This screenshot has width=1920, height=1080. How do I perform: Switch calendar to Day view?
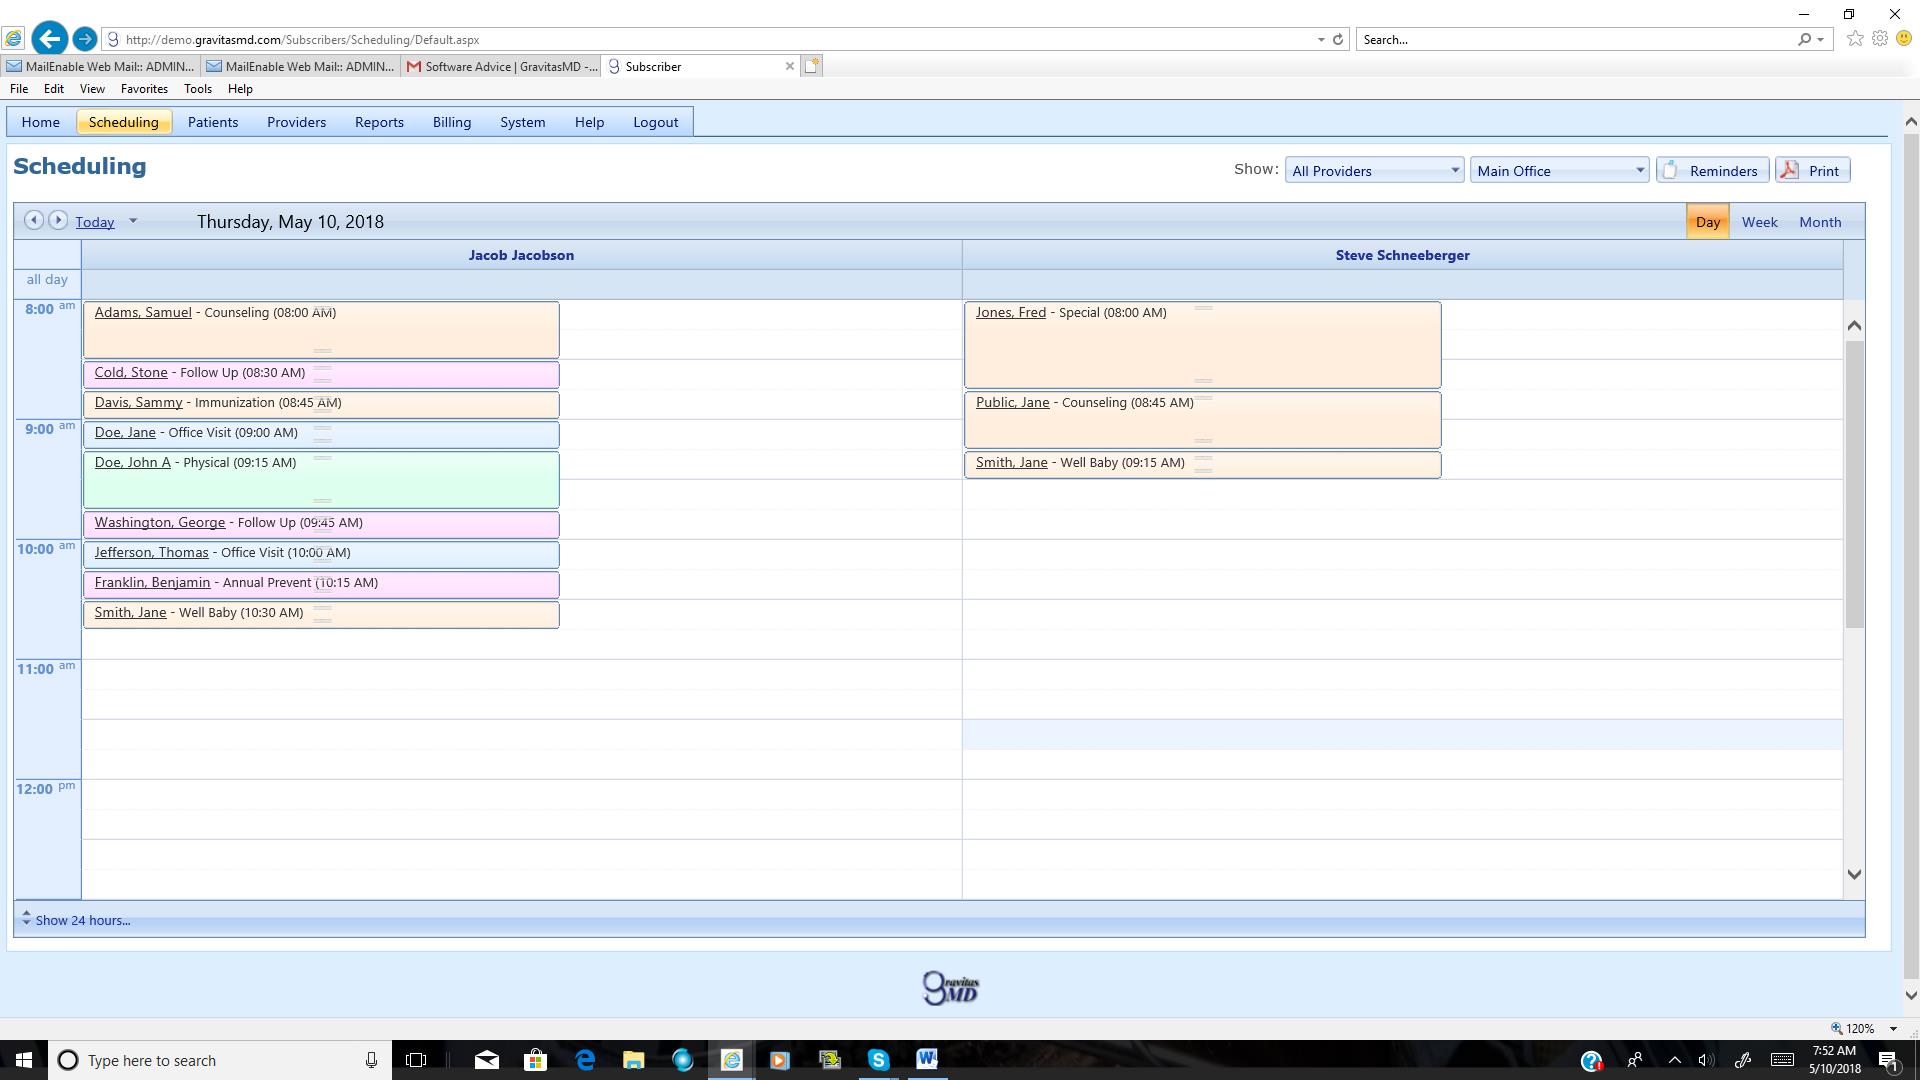tap(1707, 222)
